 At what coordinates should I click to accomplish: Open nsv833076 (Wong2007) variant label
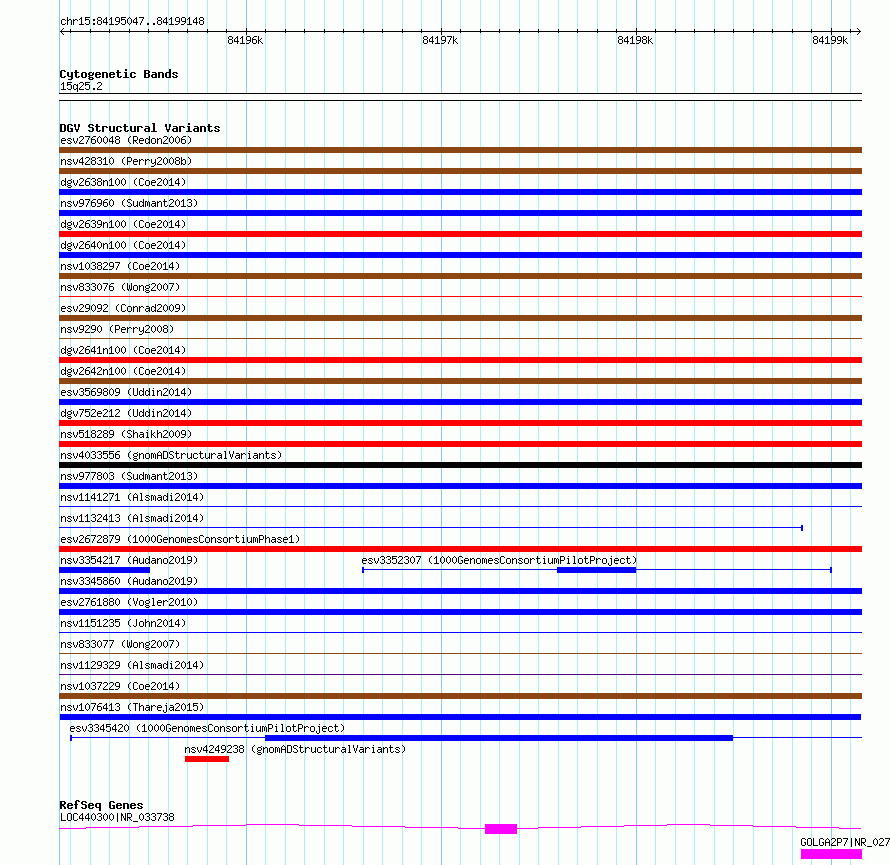tap(120, 287)
